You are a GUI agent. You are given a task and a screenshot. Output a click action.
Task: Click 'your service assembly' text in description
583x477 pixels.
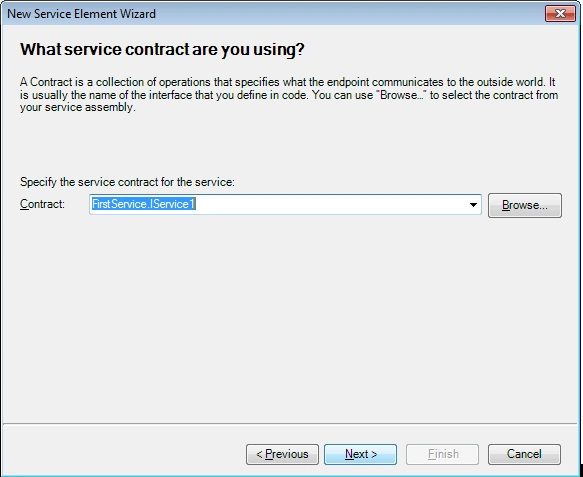[x=77, y=107]
